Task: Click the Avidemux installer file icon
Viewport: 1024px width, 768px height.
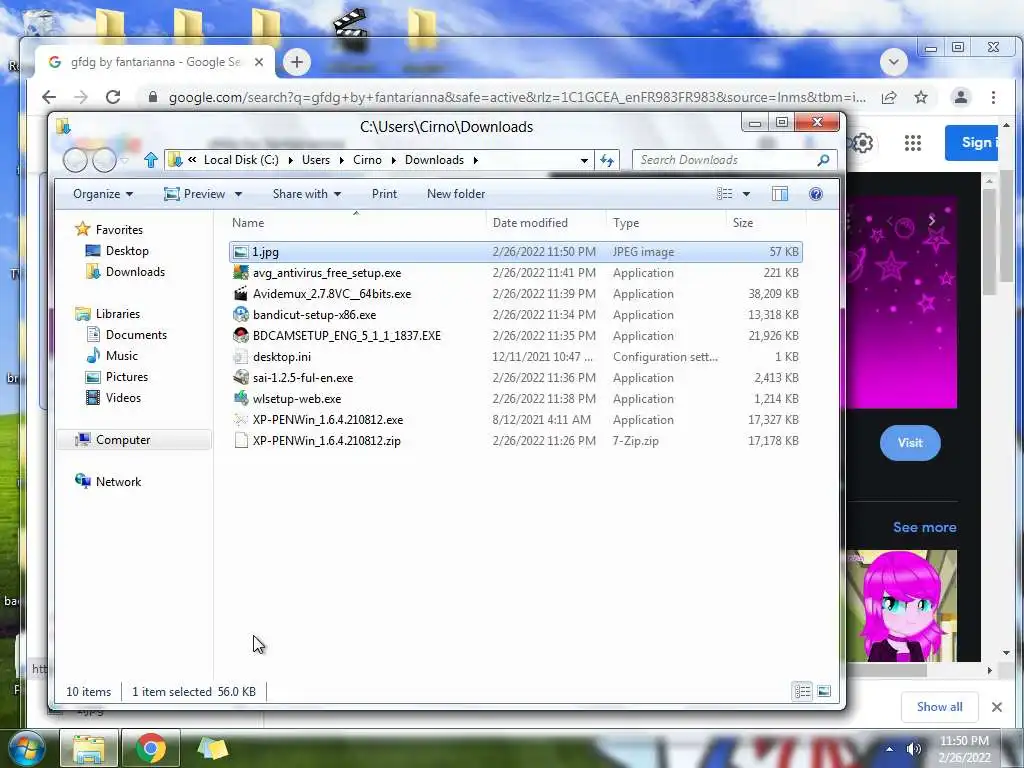Action: (241, 294)
